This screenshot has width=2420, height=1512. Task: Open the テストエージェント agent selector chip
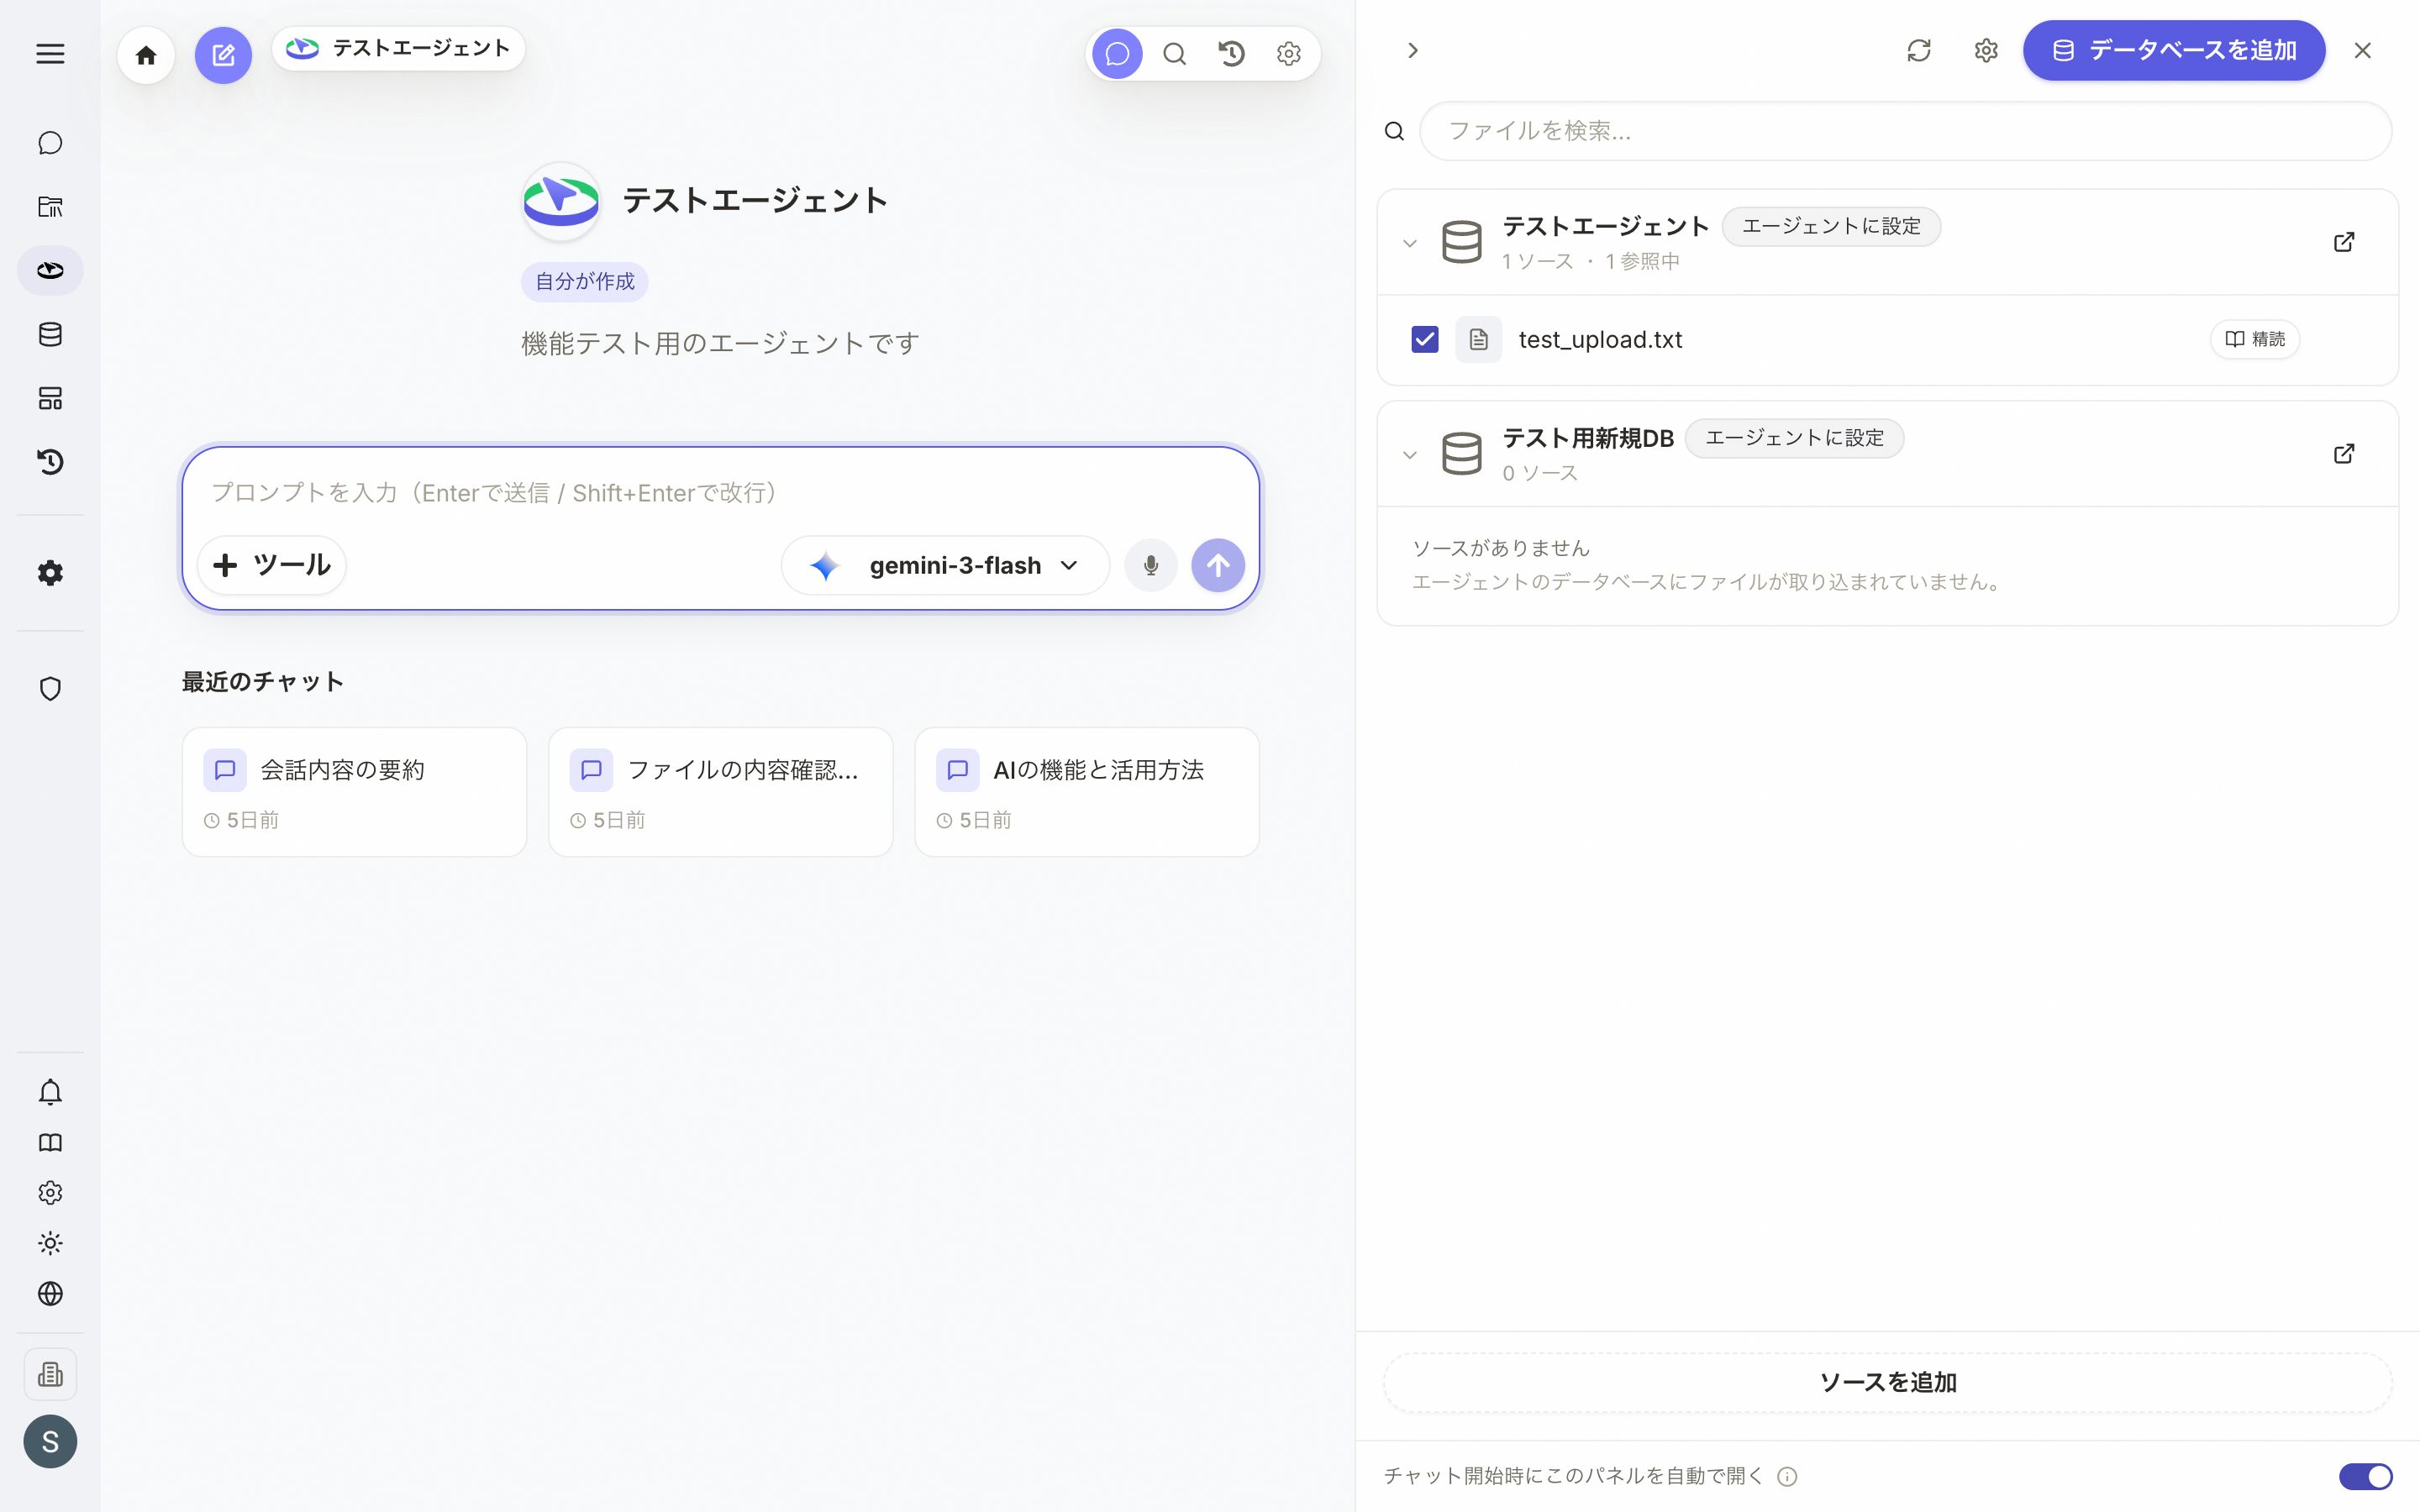tap(398, 48)
